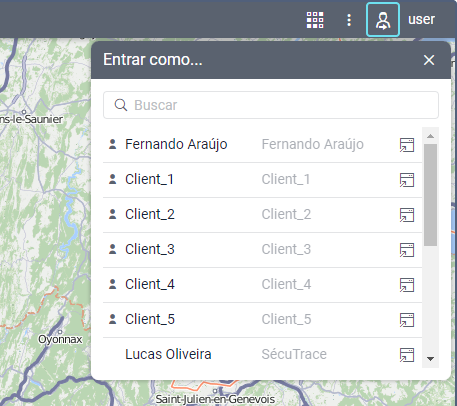Click the login-as user icon button
The width and height of the screenshot is (457, 406).
(383, 20)
